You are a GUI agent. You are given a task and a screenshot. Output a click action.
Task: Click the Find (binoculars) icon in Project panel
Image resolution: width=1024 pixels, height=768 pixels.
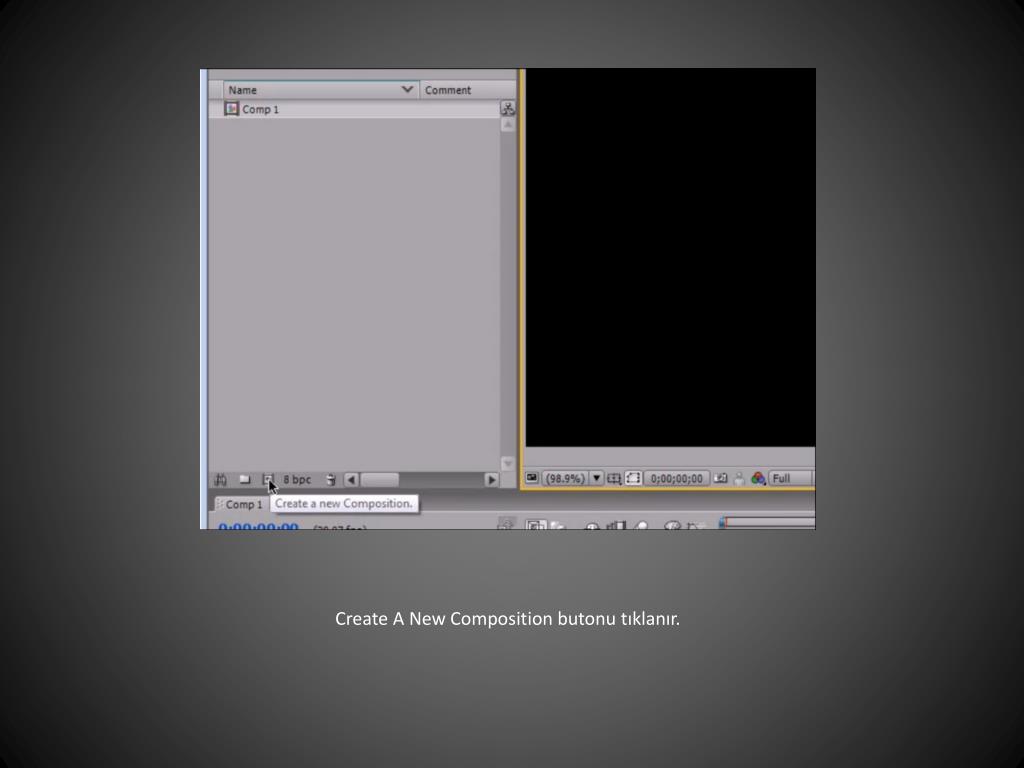pyautogui.click(x=221, y=480)
